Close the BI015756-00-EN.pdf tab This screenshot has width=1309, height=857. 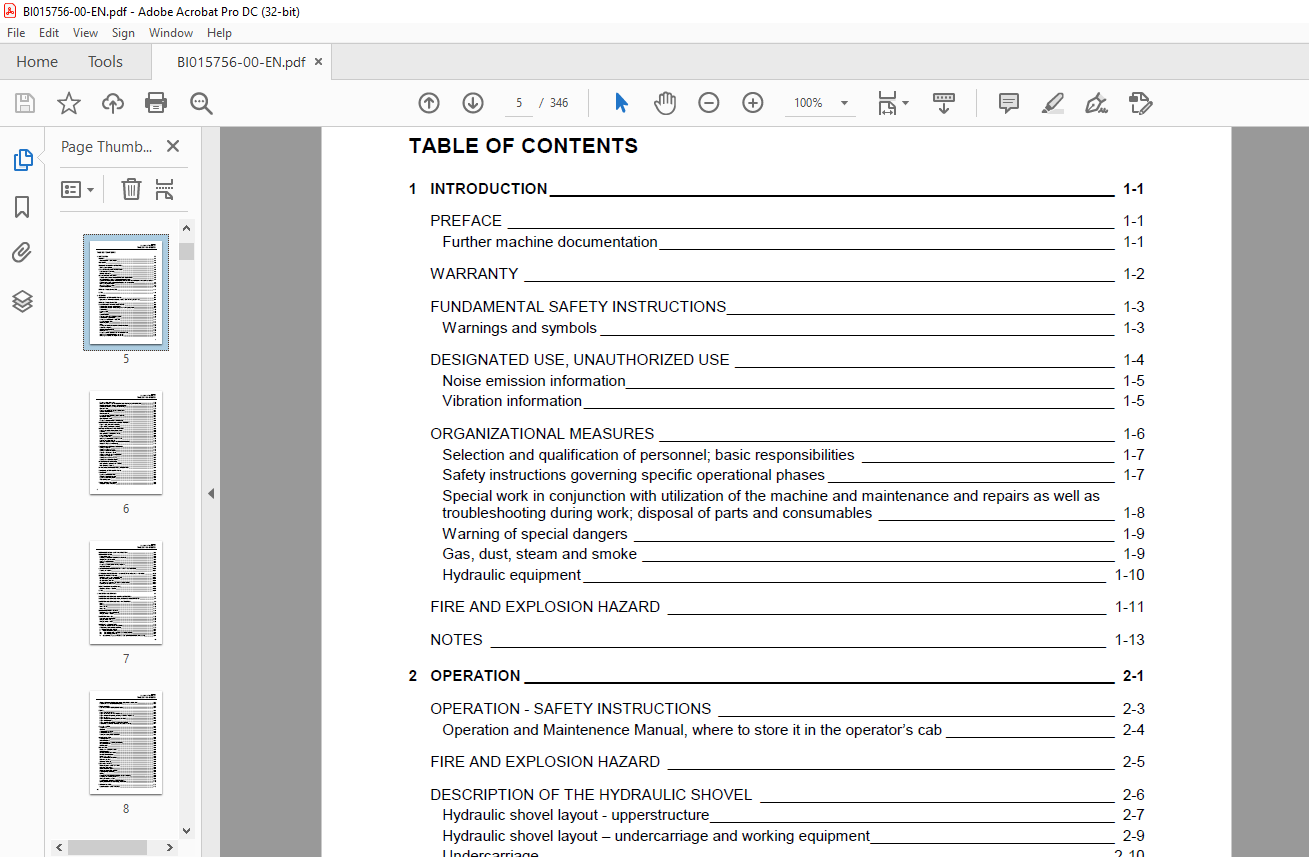tap(319, 62)
